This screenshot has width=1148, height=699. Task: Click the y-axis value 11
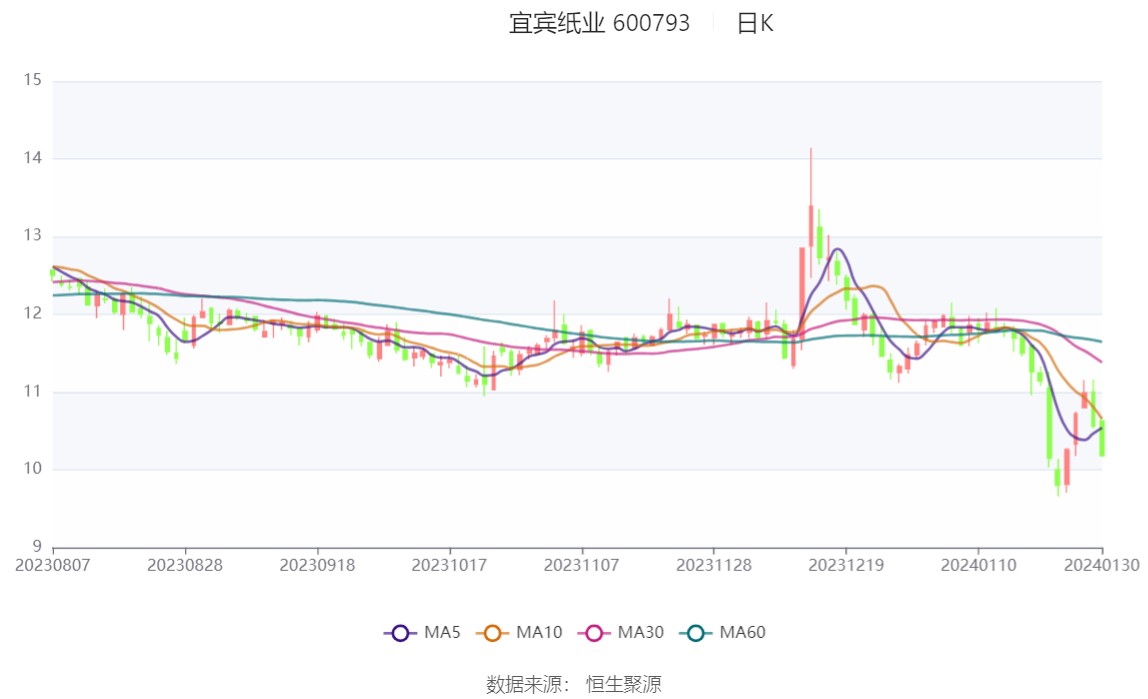click(32, 392)
